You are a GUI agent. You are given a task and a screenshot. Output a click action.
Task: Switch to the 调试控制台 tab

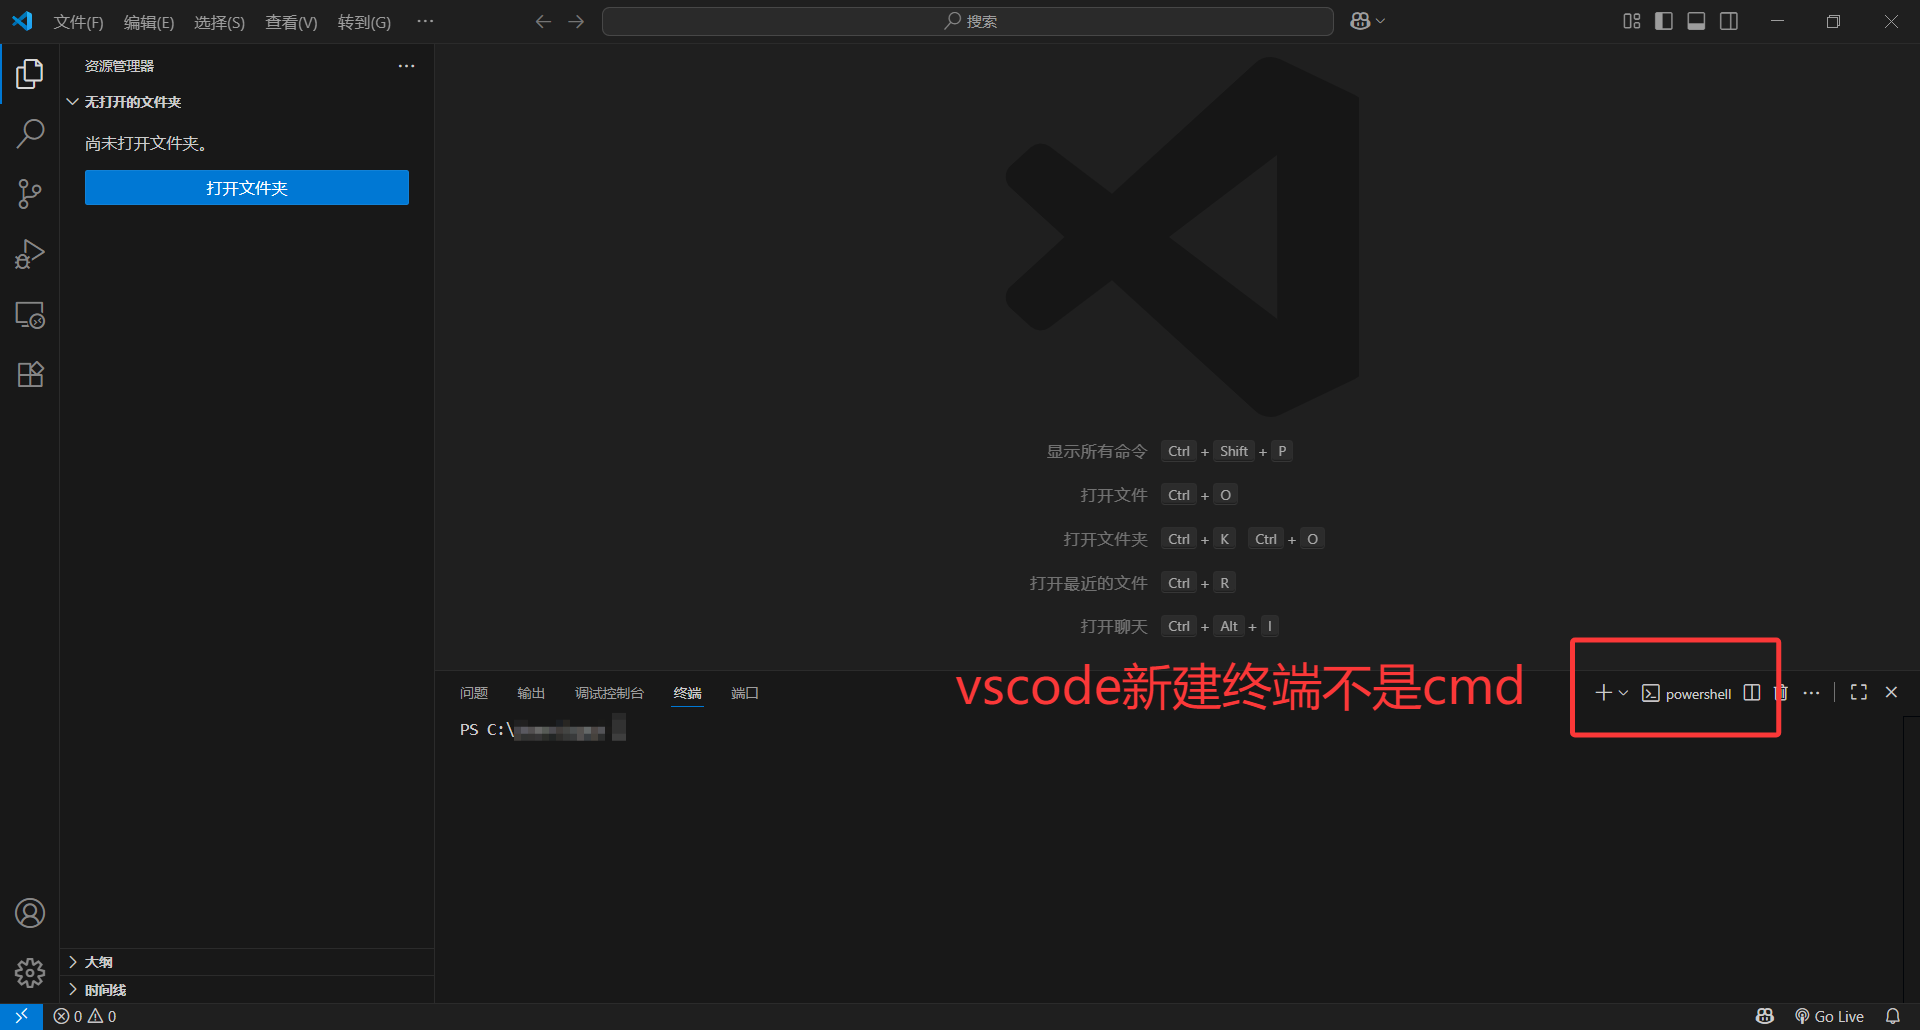[609, 693]
